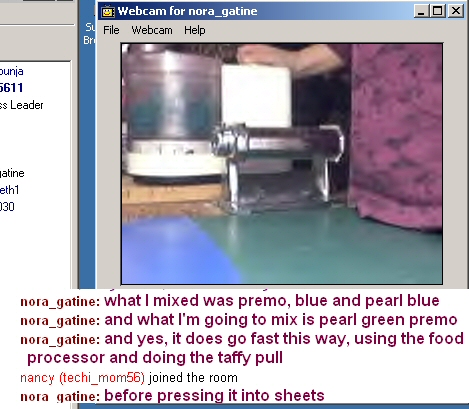Click the webcam video feed
Viewport: 469px width, 409px height.
282,164
